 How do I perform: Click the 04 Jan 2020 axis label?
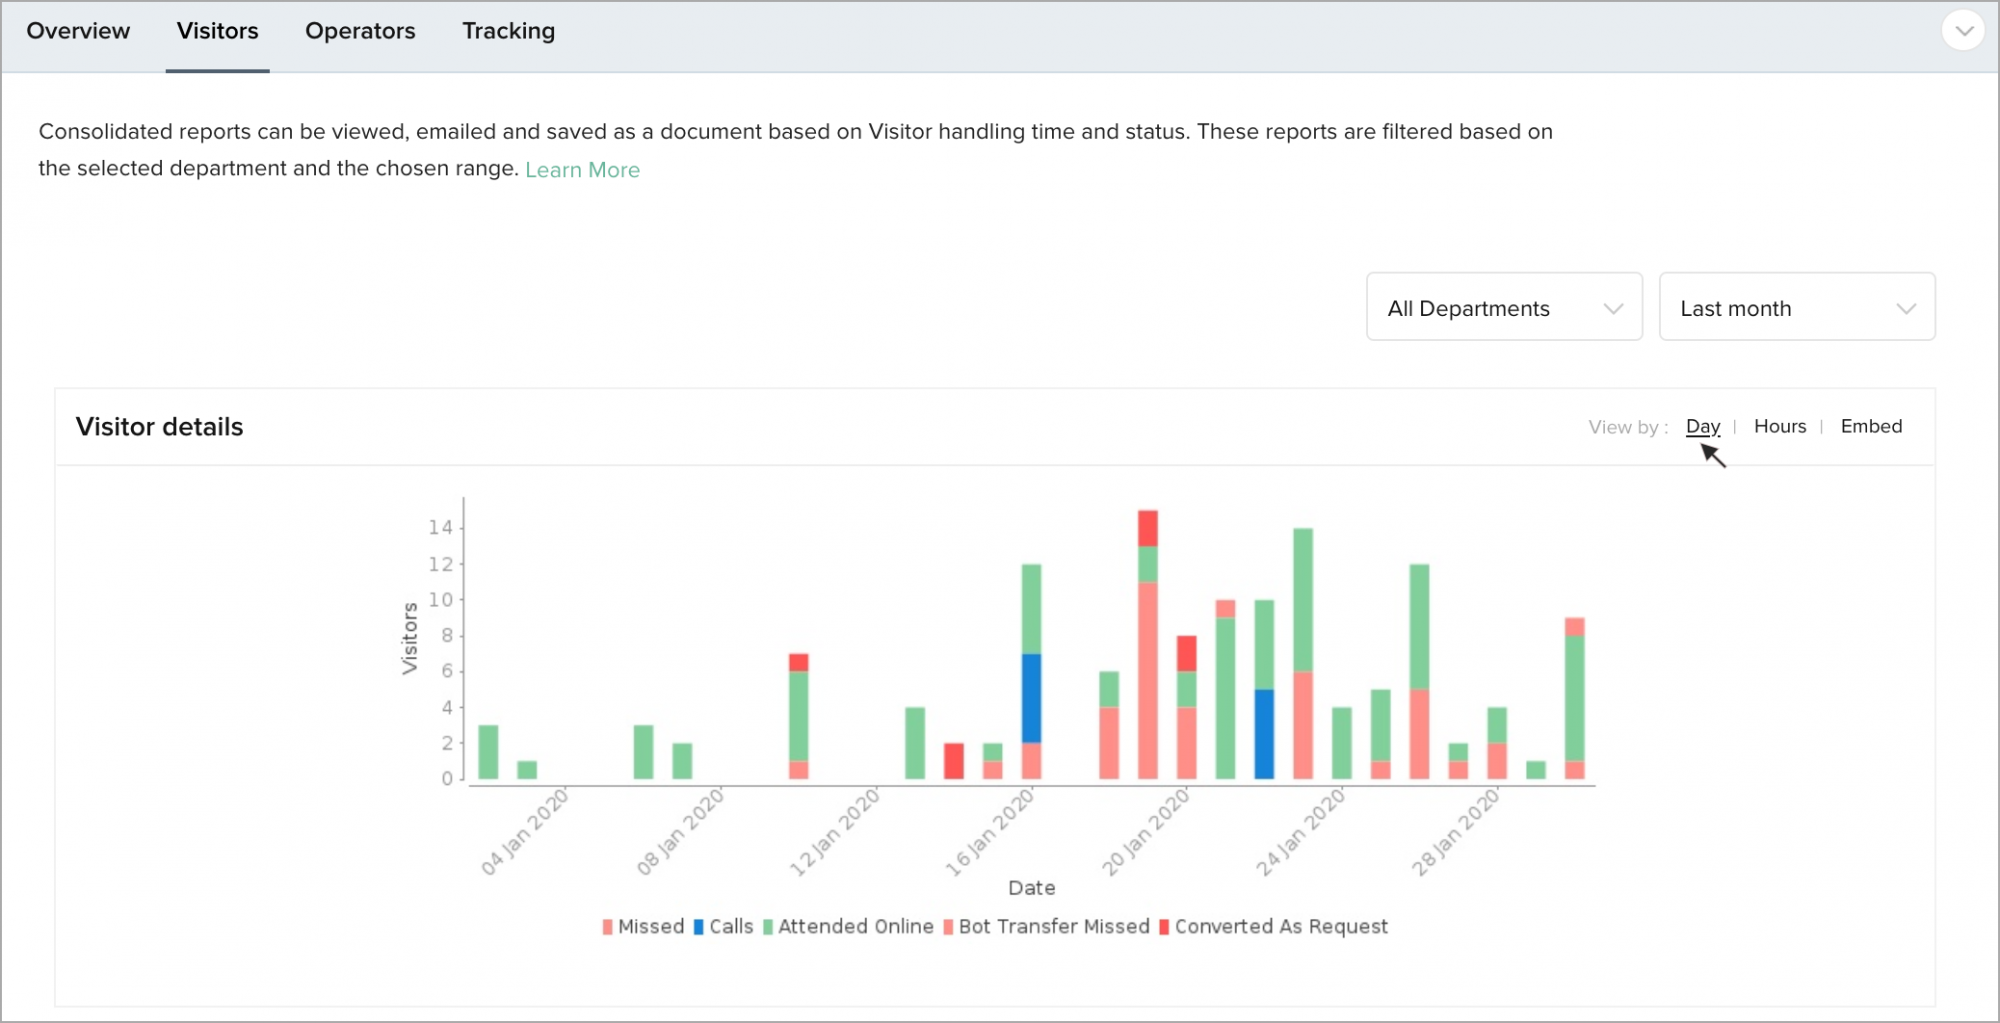(525, 831)
